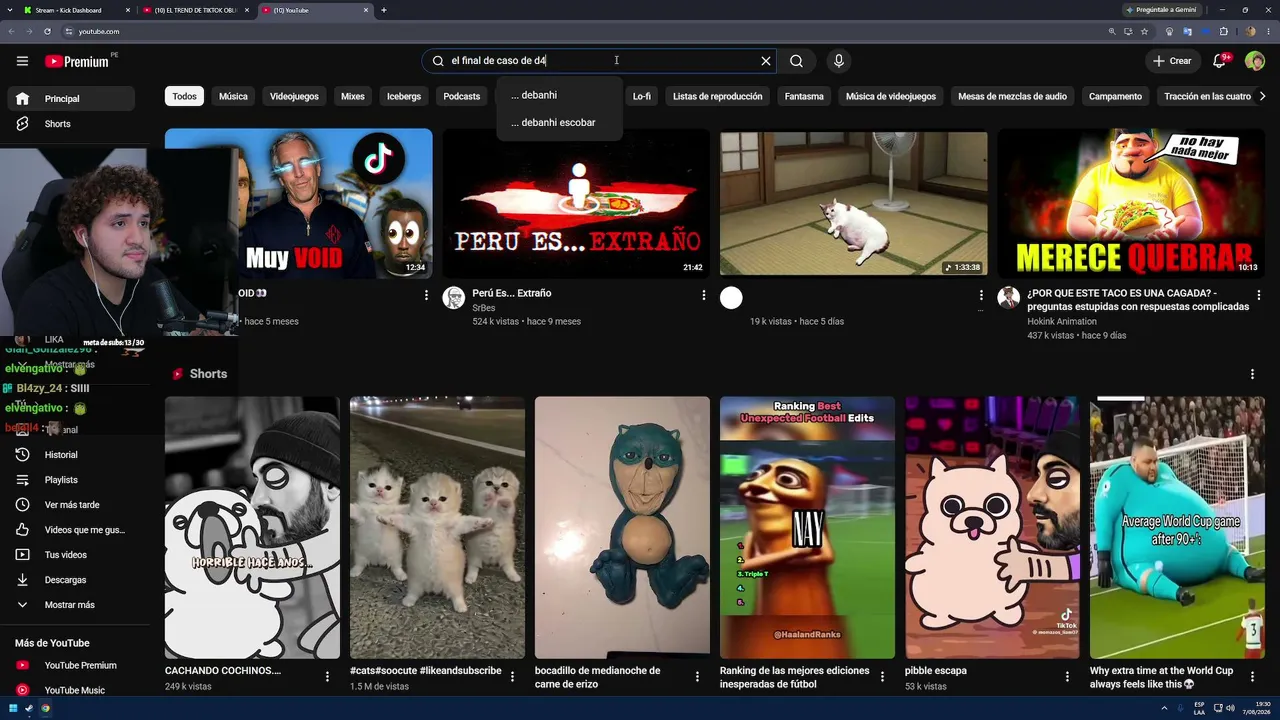Select Listas de reproducción chip

point(718,96)
